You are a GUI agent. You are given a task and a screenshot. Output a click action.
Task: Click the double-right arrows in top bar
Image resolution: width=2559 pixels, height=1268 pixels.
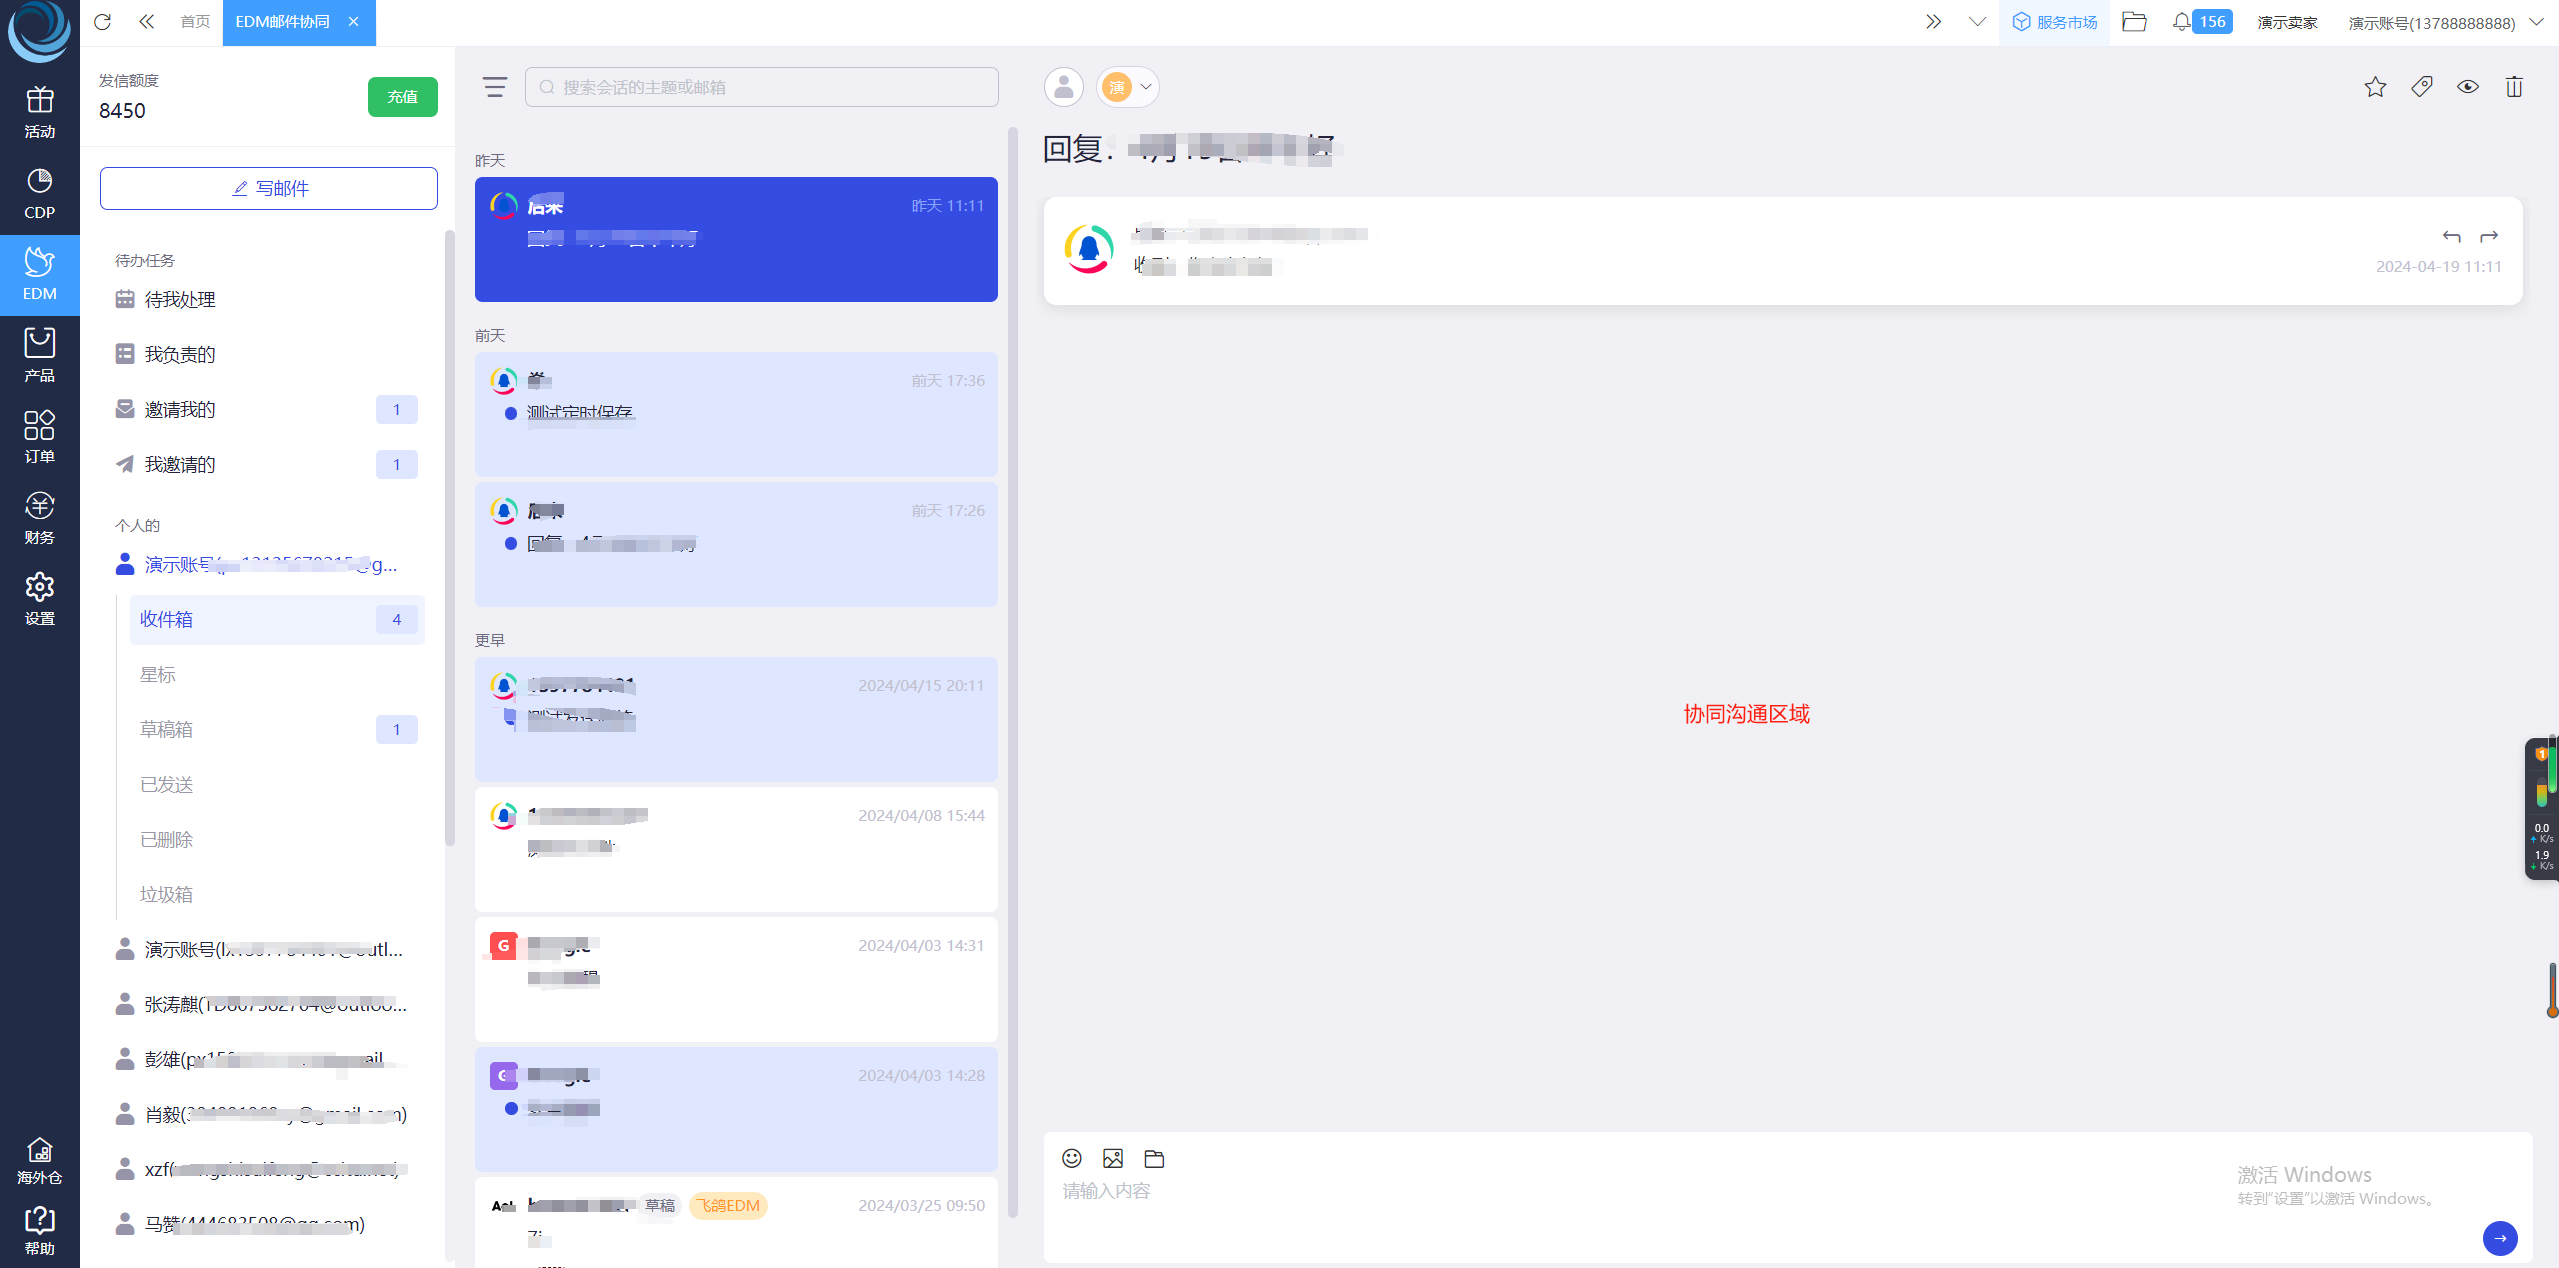[x=1933, y=22]
